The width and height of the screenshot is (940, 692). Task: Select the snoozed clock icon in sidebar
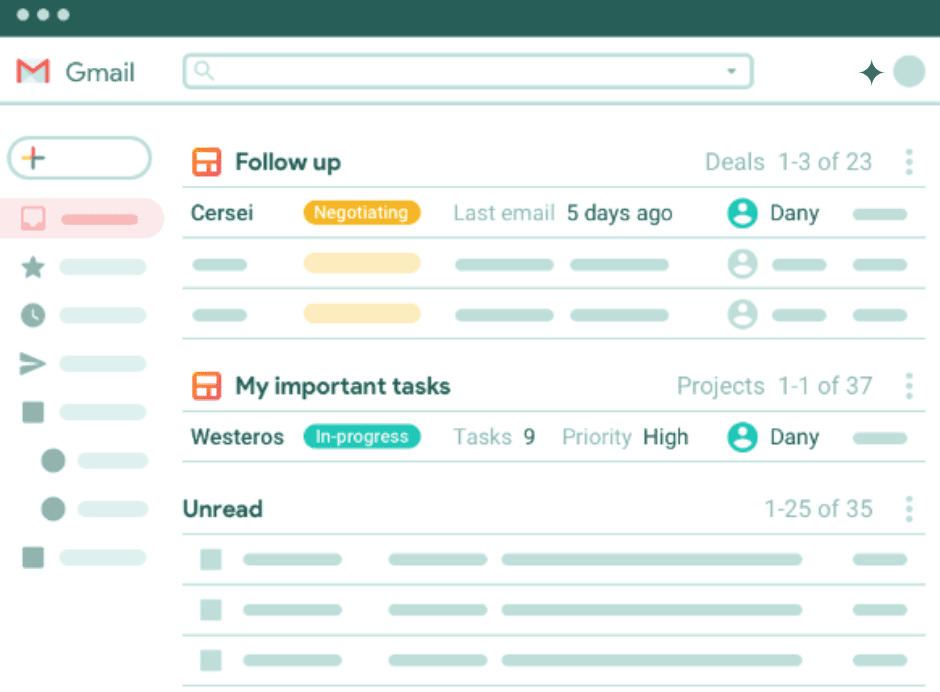(33, 315)
